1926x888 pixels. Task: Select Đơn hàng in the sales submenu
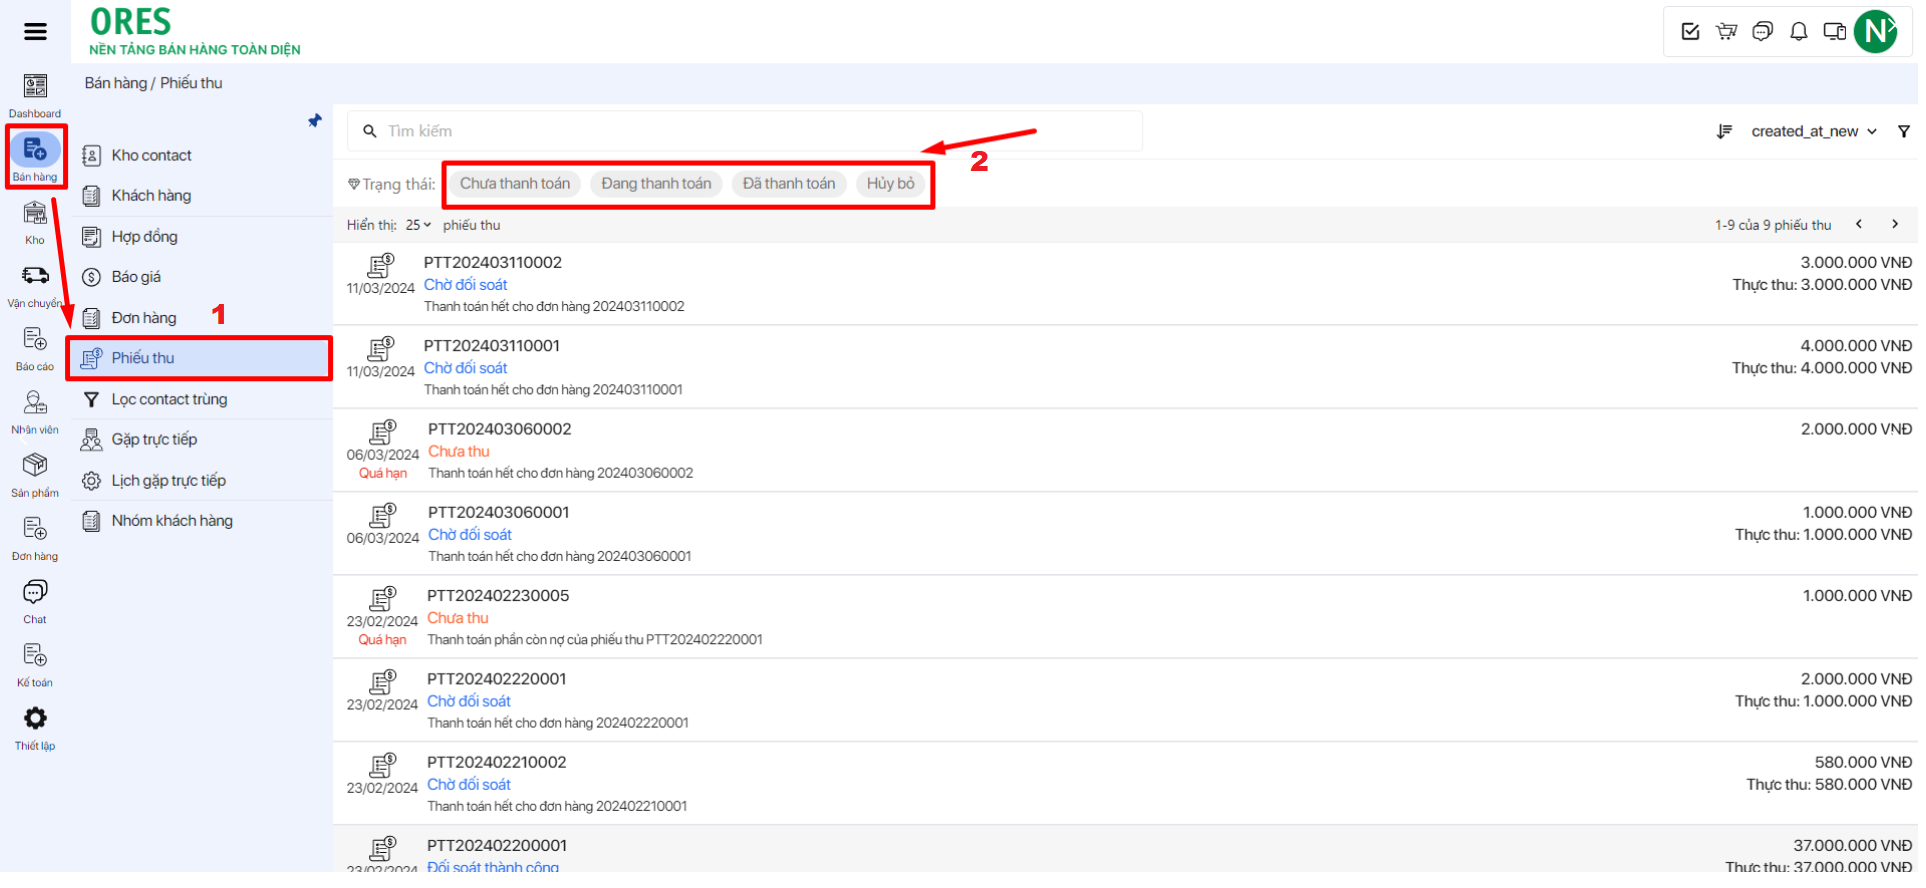pyautogui.click(x=144, y=318)
